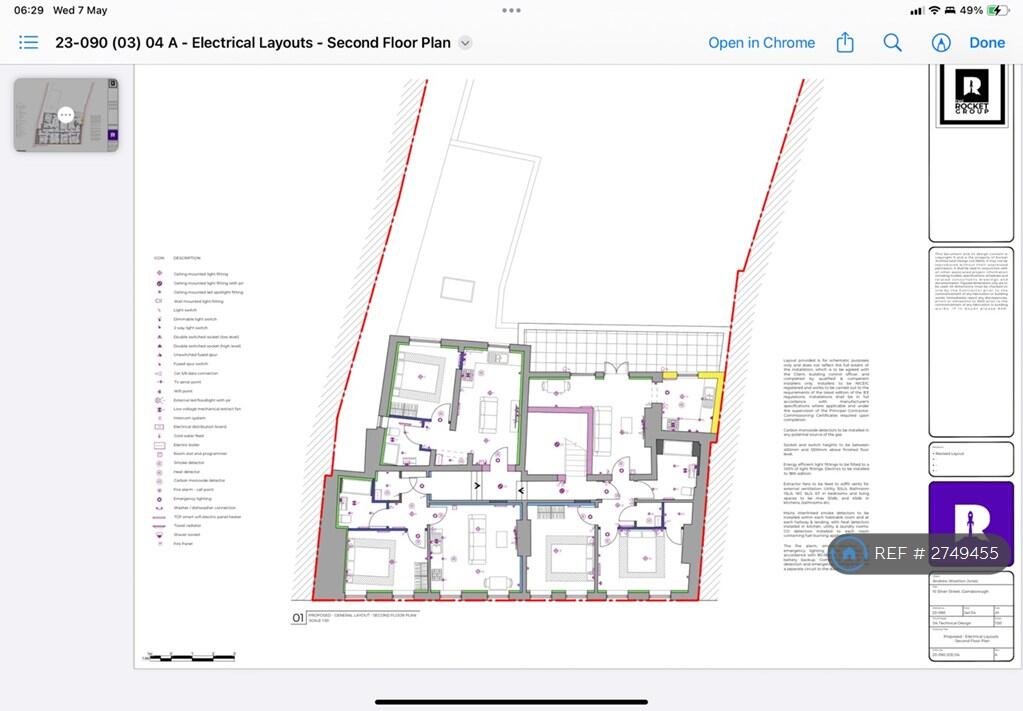Viewport: 1023px width, 711px height.
Task: Click the house icon beside REF number
Action: [851, 553]
